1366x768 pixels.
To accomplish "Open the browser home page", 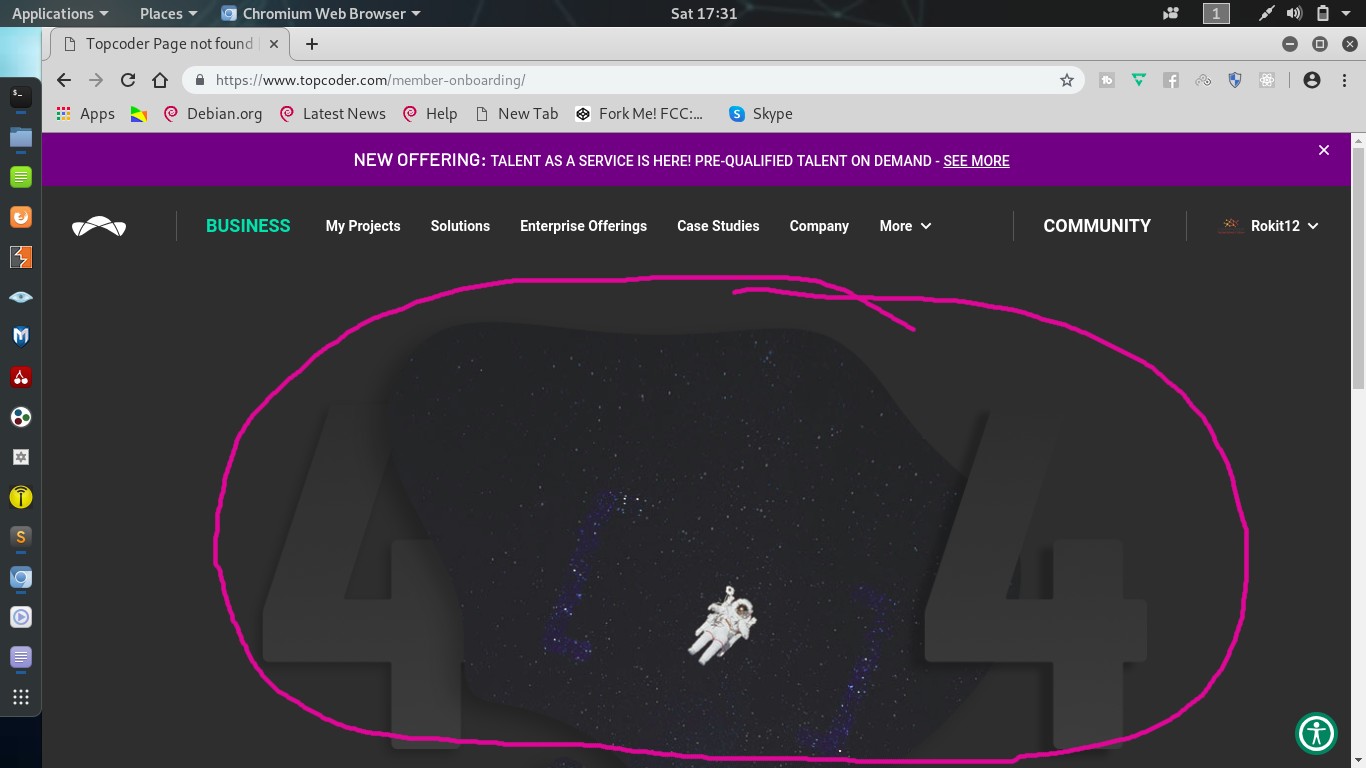I will pos(160,80).
